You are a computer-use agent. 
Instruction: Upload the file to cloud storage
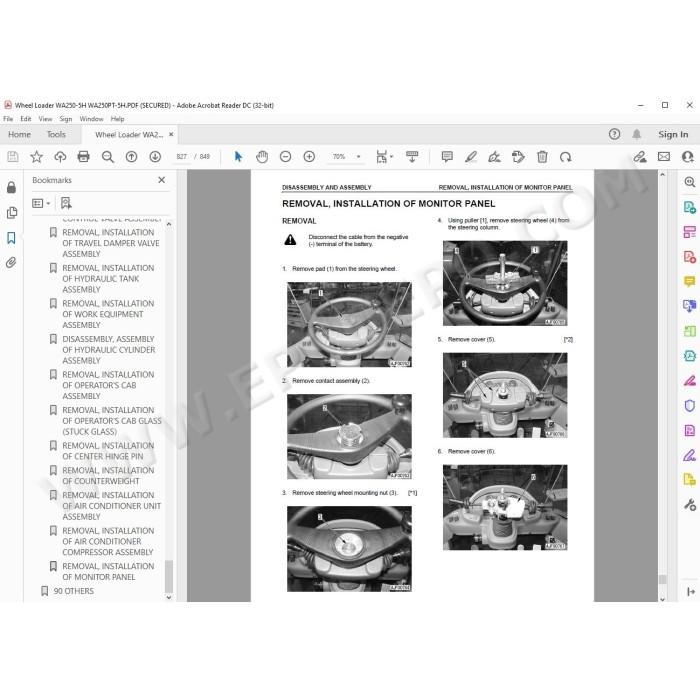tap(60, 157)
